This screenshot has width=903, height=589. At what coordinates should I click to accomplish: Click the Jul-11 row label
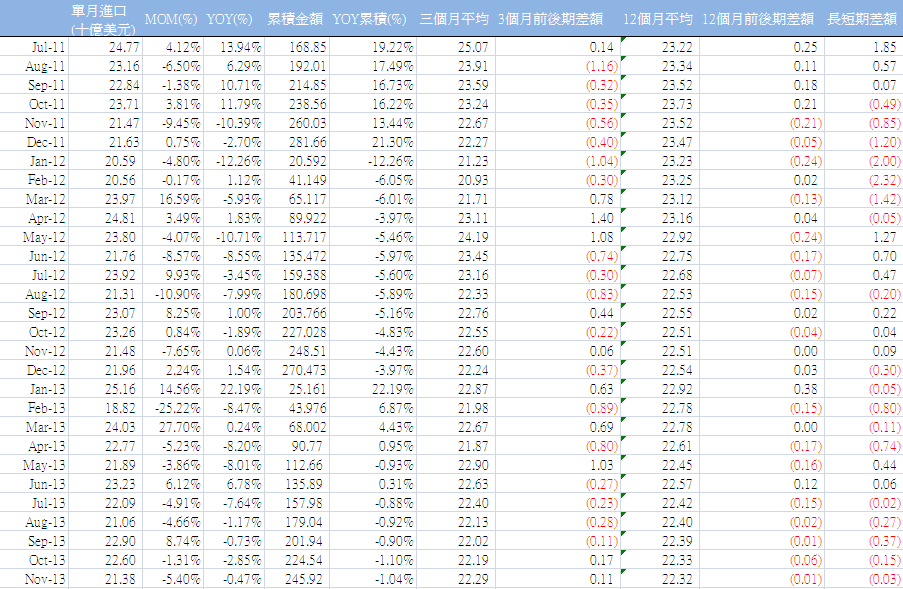click(x=48, y=47)
